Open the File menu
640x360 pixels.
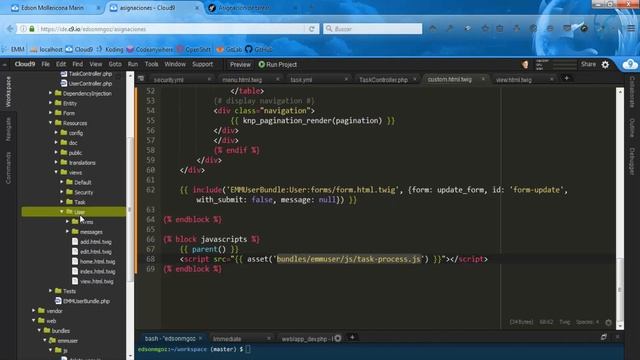point(45,64)
